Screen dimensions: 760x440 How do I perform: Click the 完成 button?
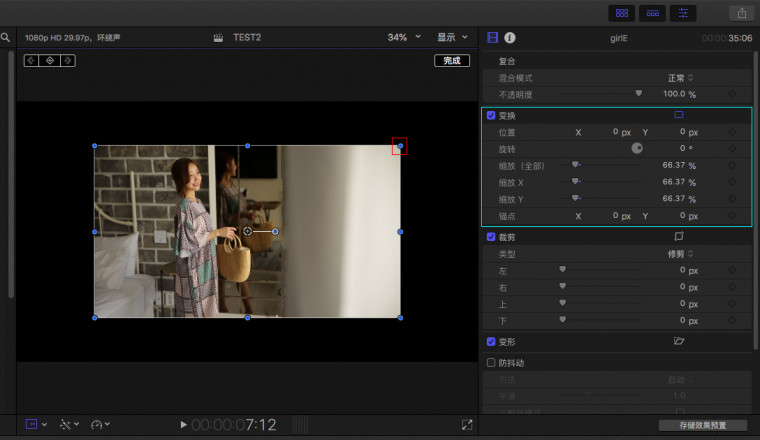(x=452, y=61)
